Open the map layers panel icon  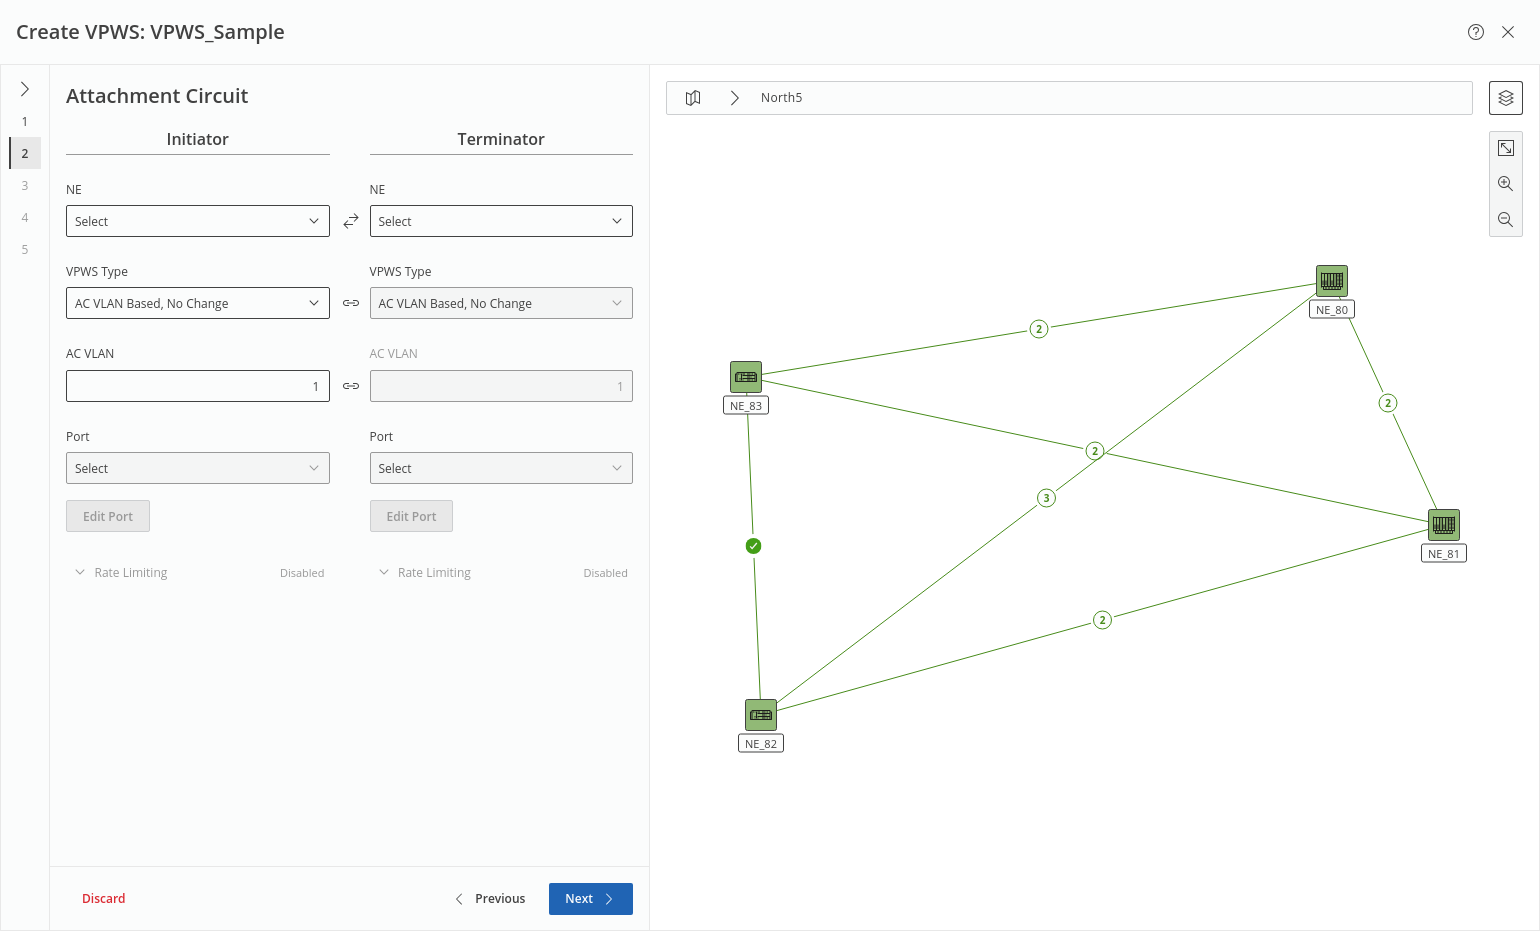tap(1505, 98)
